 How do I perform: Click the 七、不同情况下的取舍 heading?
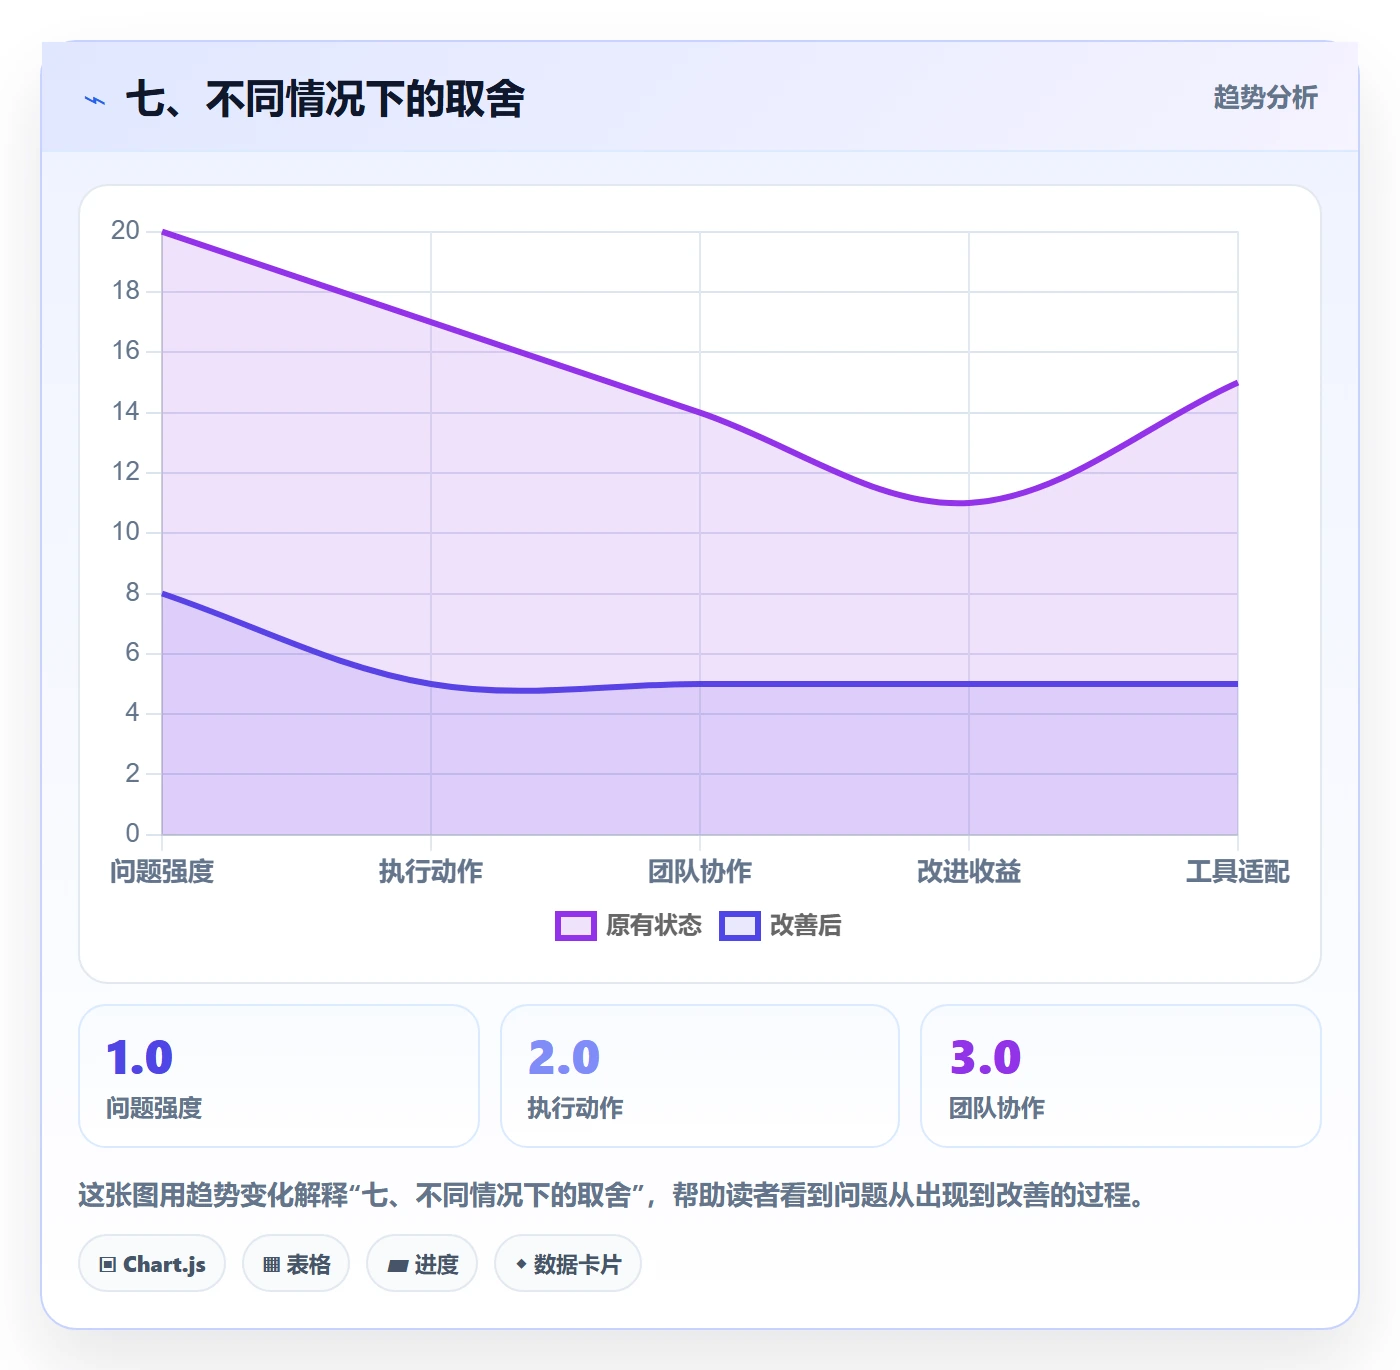pos(325,99)
